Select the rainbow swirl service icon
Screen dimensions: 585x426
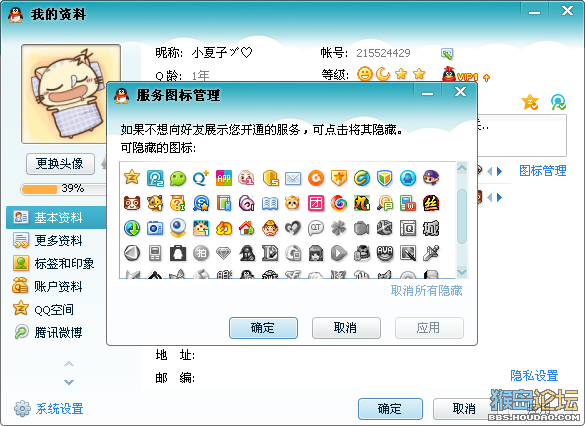pos(339,203)
